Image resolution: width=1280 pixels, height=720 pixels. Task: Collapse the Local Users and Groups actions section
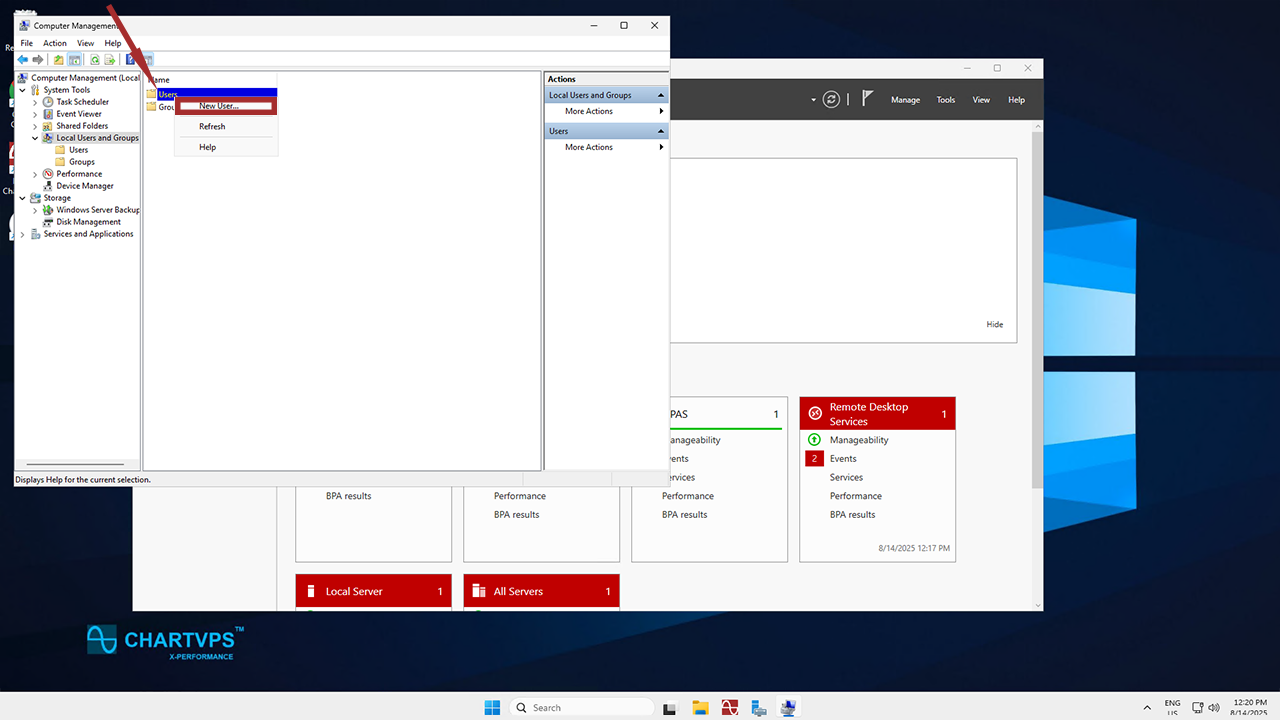[x=660, y=95]
